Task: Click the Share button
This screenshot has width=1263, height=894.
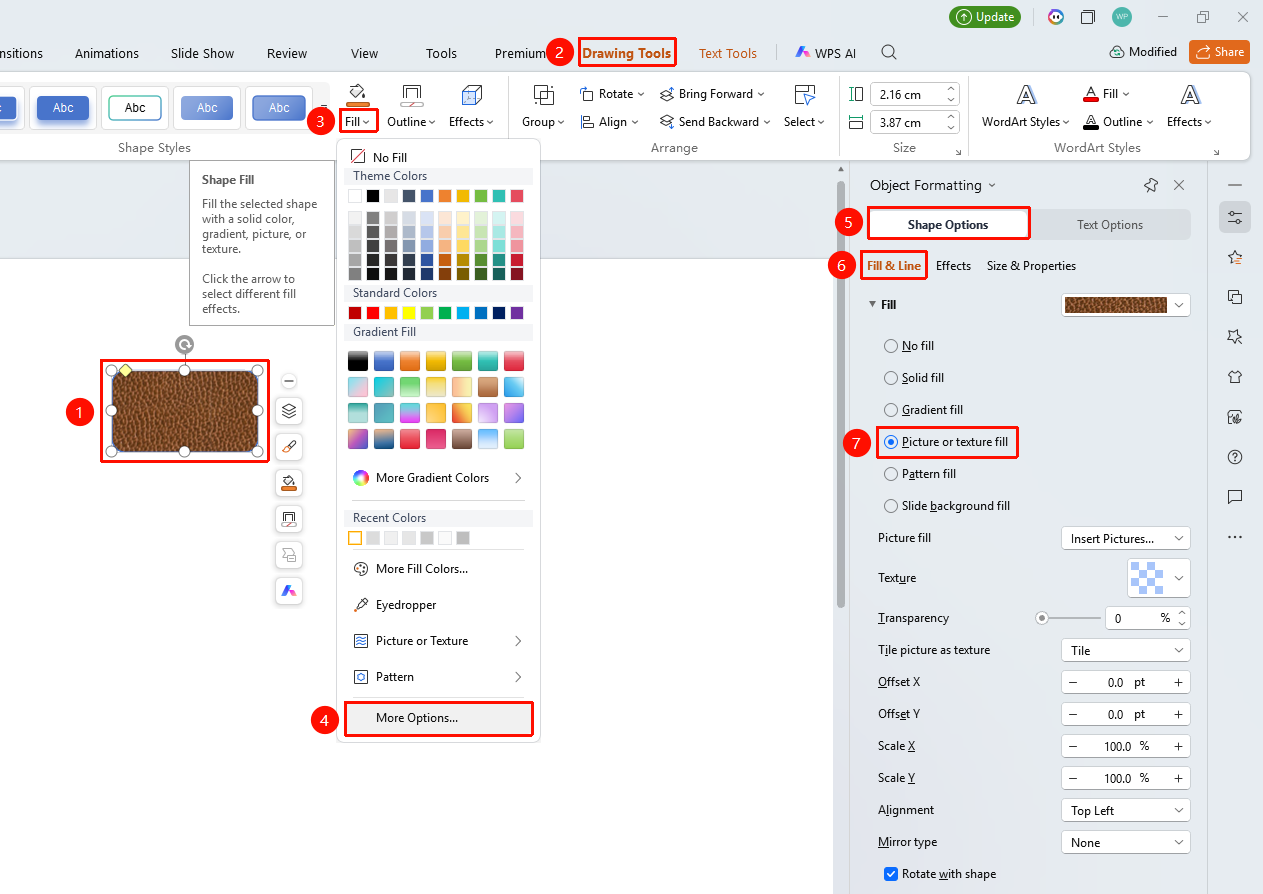Action: 1219,52
